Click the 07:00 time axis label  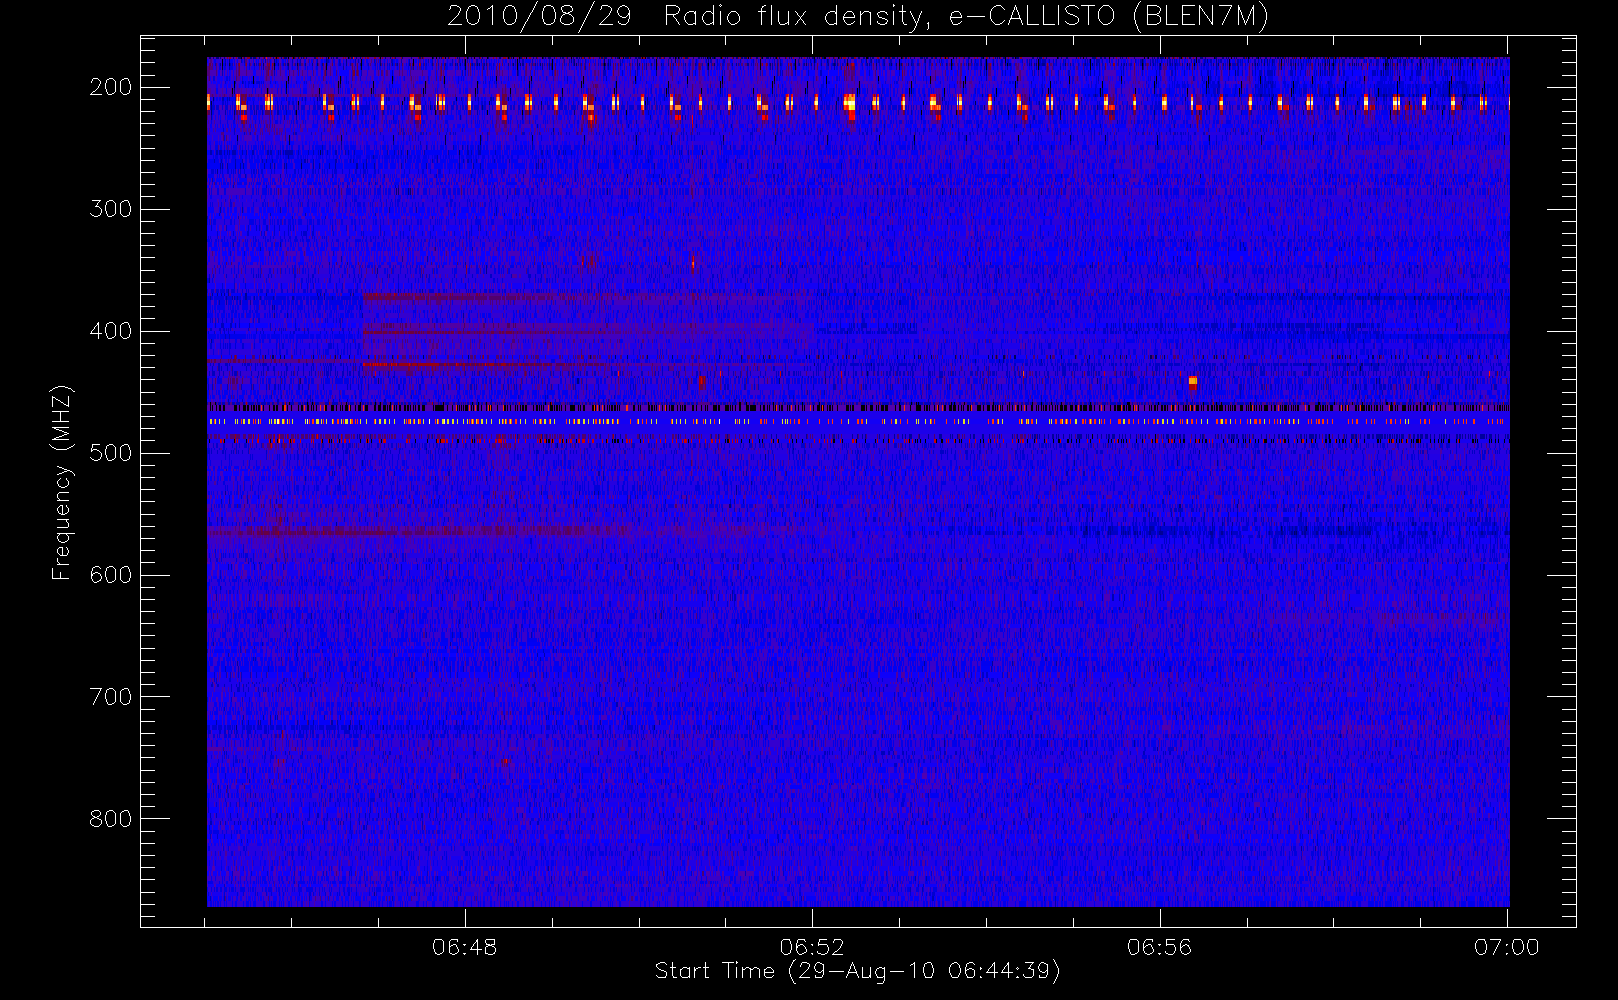[1506, 947]
